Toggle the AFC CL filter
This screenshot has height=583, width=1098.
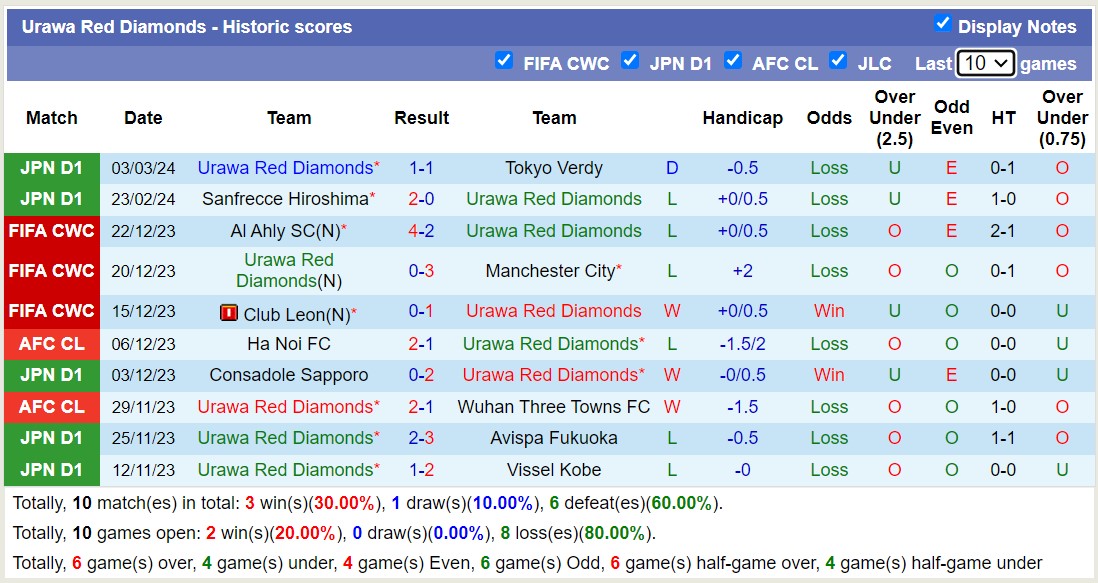click(733, 60)
